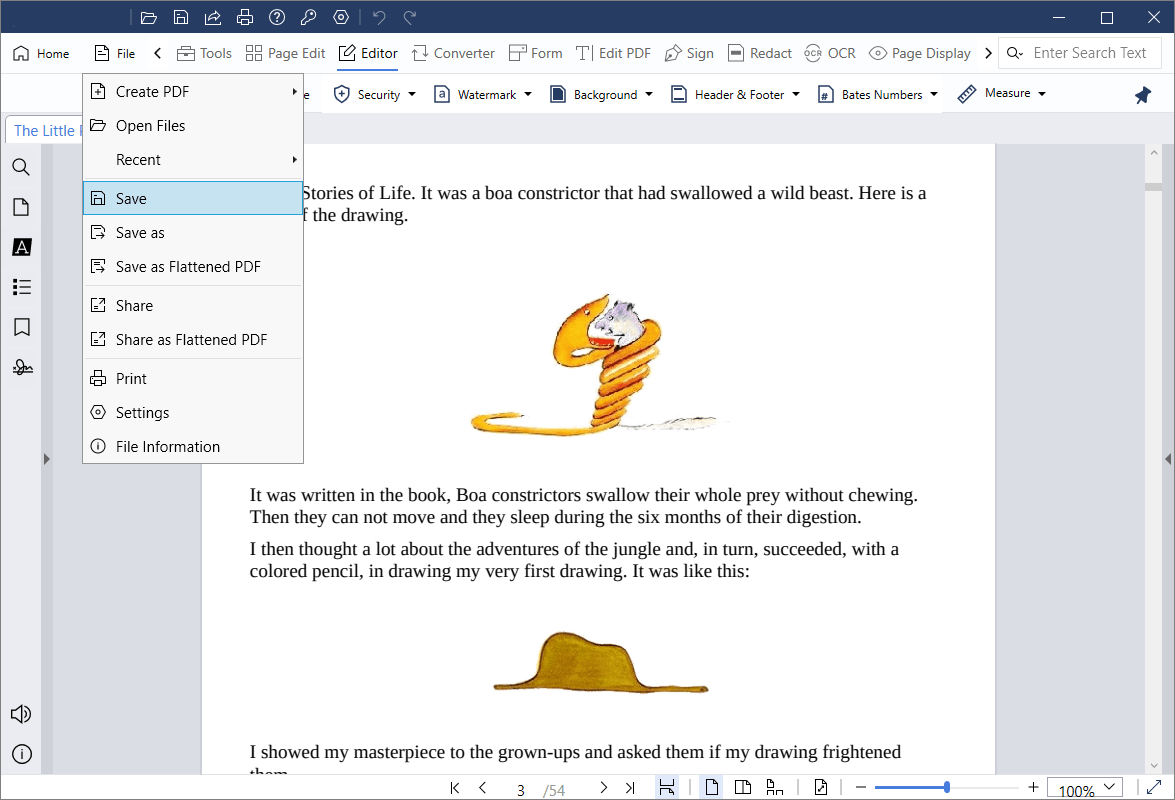The width and height of the screenshot is (1175, 800).
Task: Click the settings hexagon icon in title bar
Action: [341, 17]
